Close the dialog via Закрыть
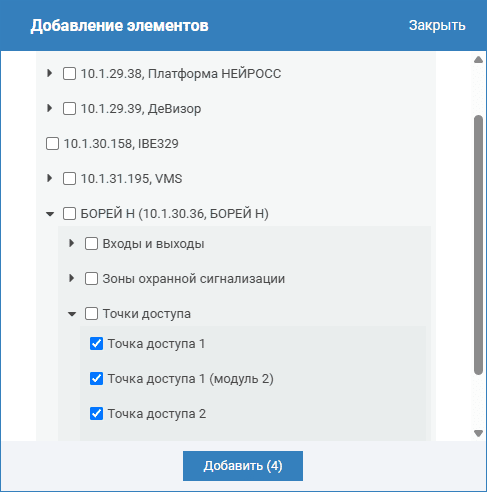The height and width of the screenshot is (492, 487). pyautogui.click(x=437, y=25)
